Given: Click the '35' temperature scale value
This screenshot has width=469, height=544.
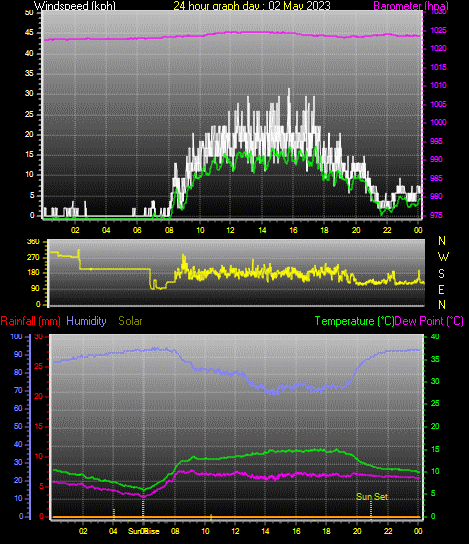Looking at the screenshot, I should click(x=435, y=359).
